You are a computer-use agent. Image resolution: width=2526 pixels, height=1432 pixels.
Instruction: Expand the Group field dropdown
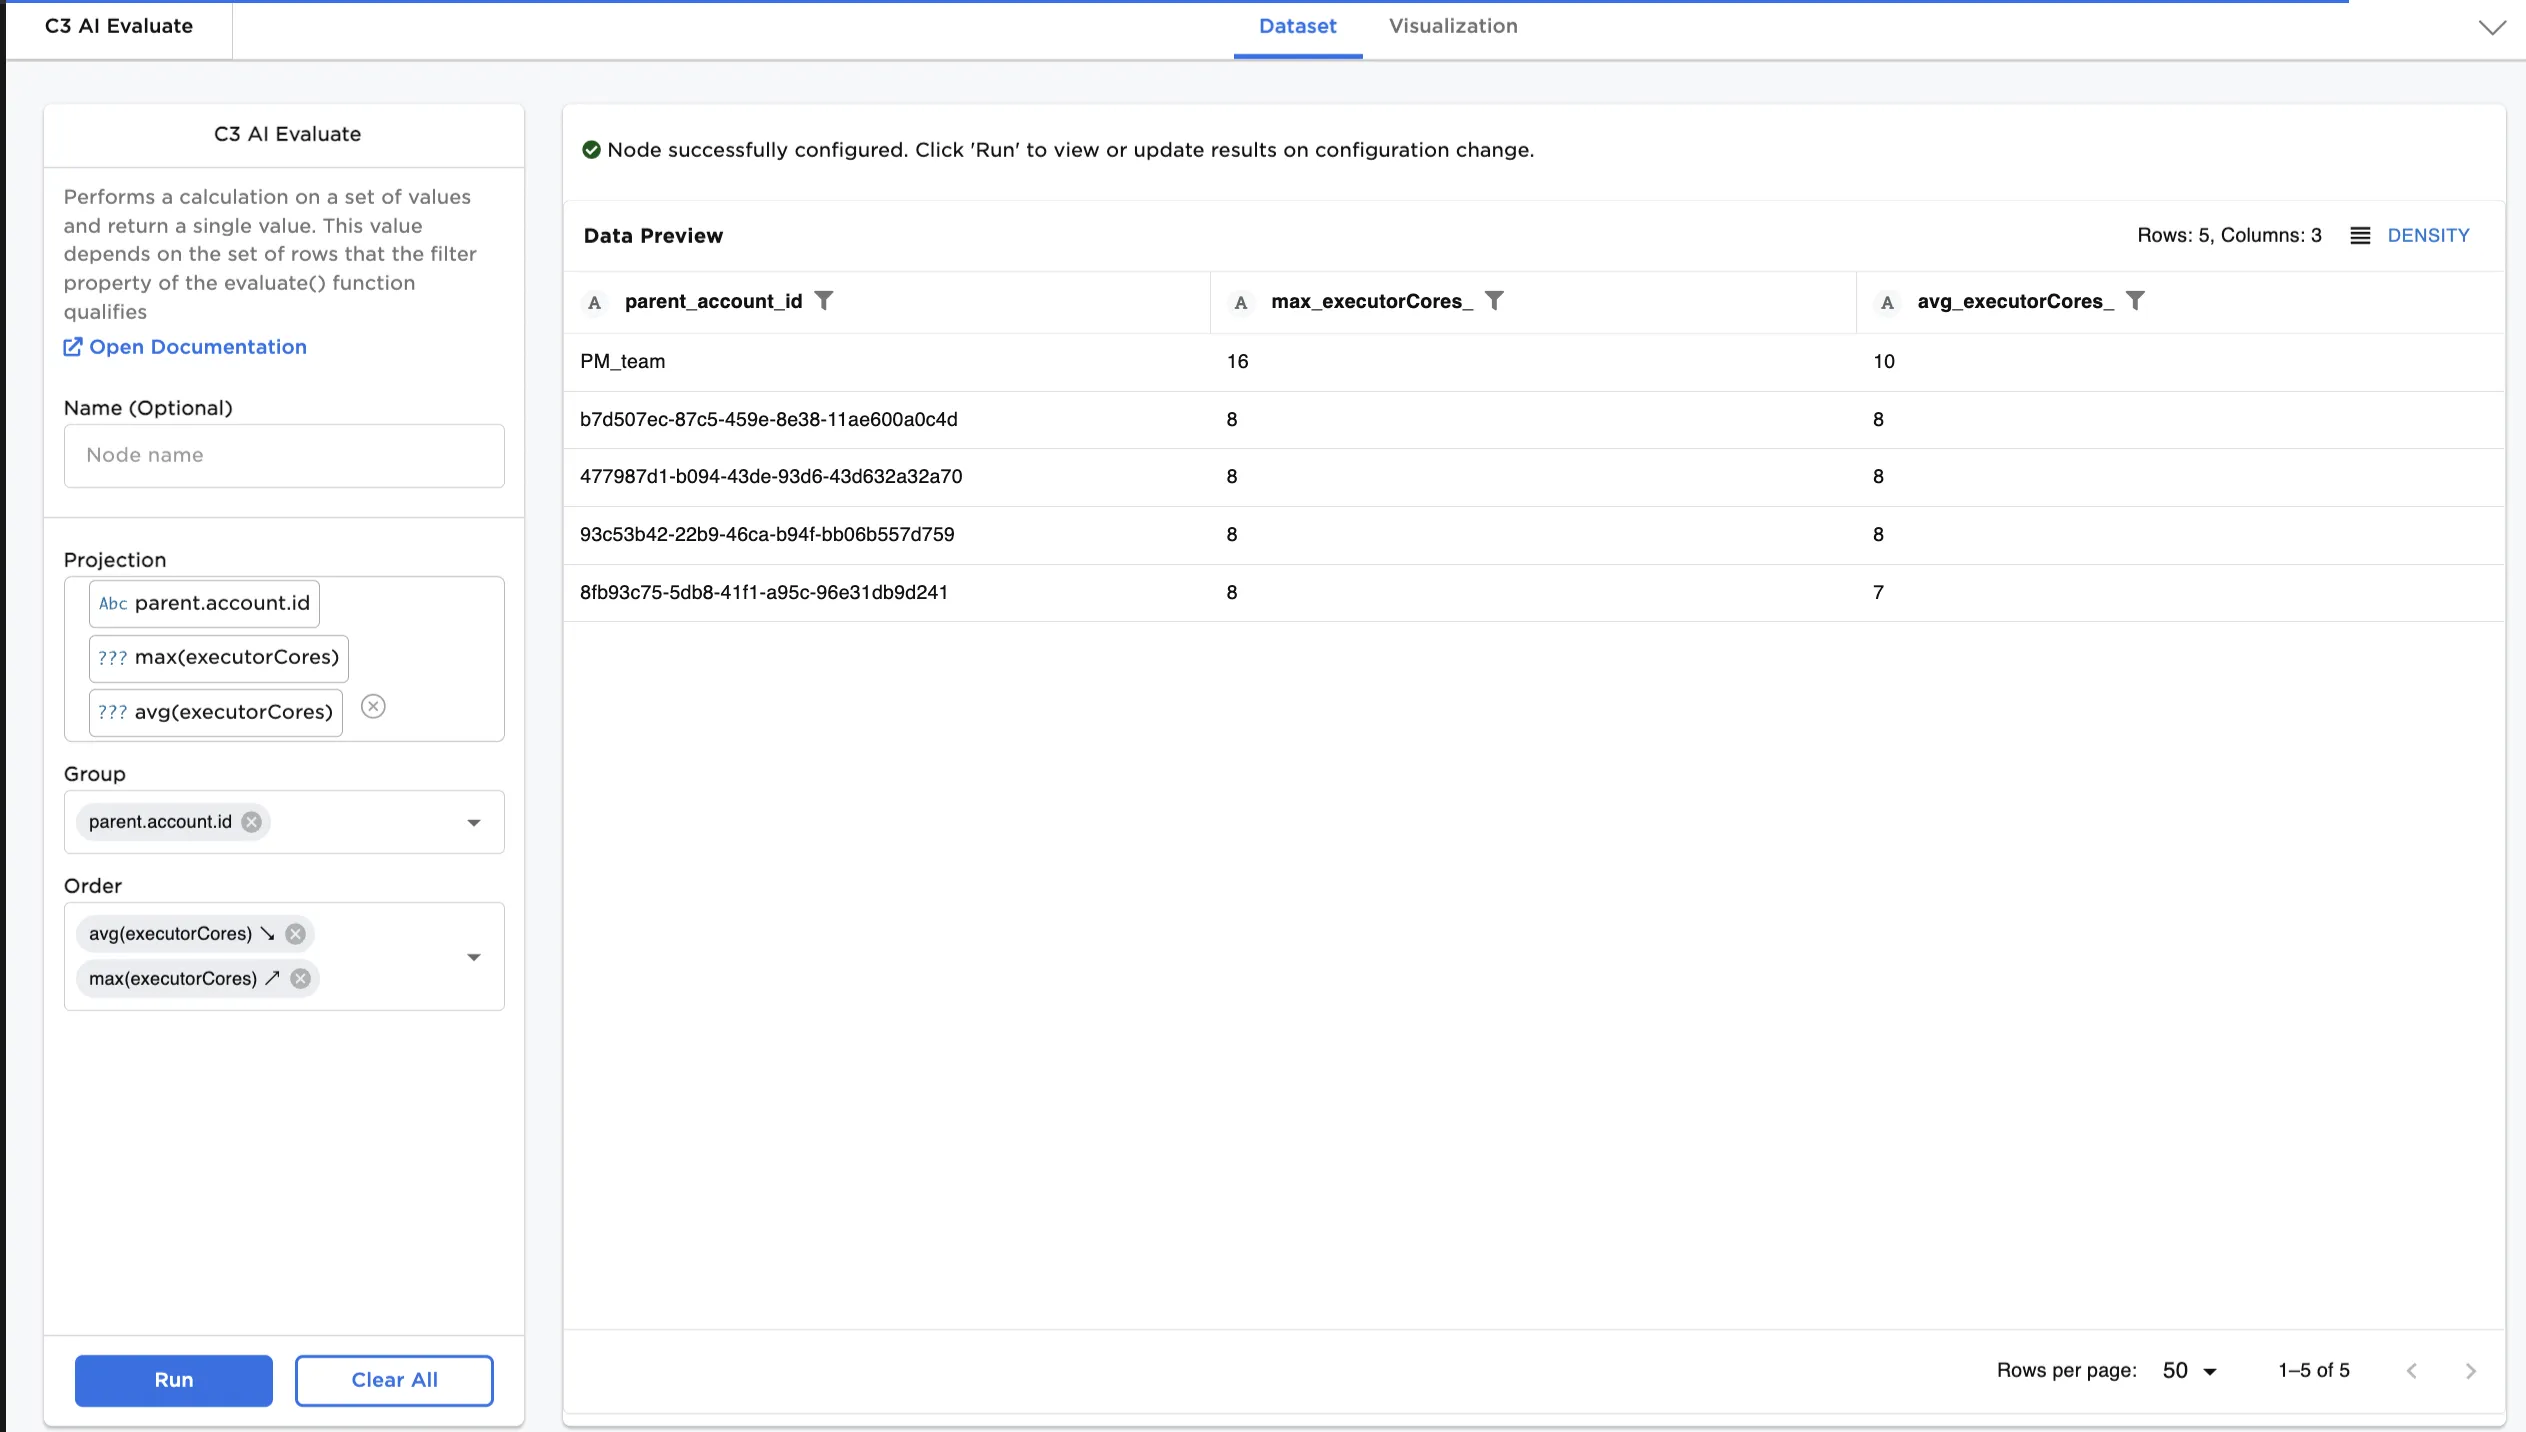[473, 822]
